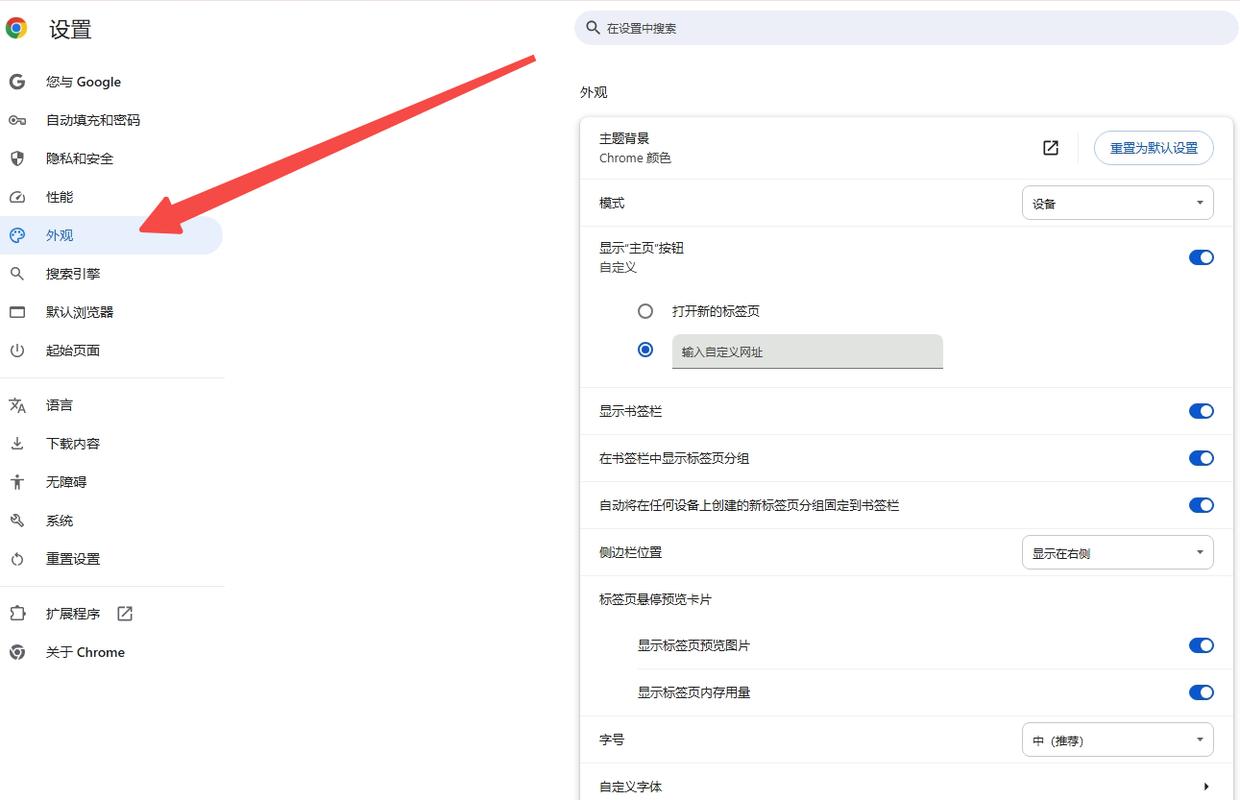Toggle 显示标签页内存用量 off
1240x800 pixels.
click(x=1200, y=692)
